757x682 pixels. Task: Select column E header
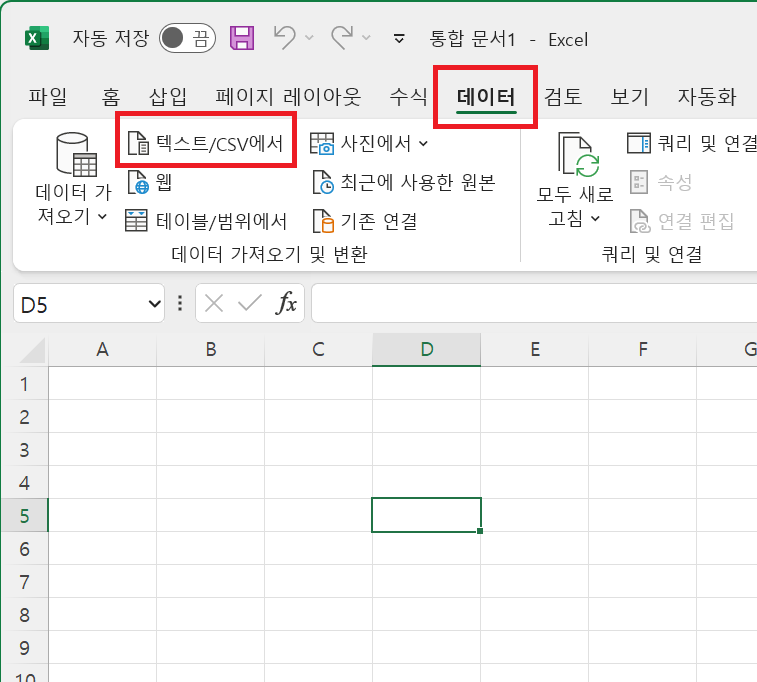tap(535, 349)
